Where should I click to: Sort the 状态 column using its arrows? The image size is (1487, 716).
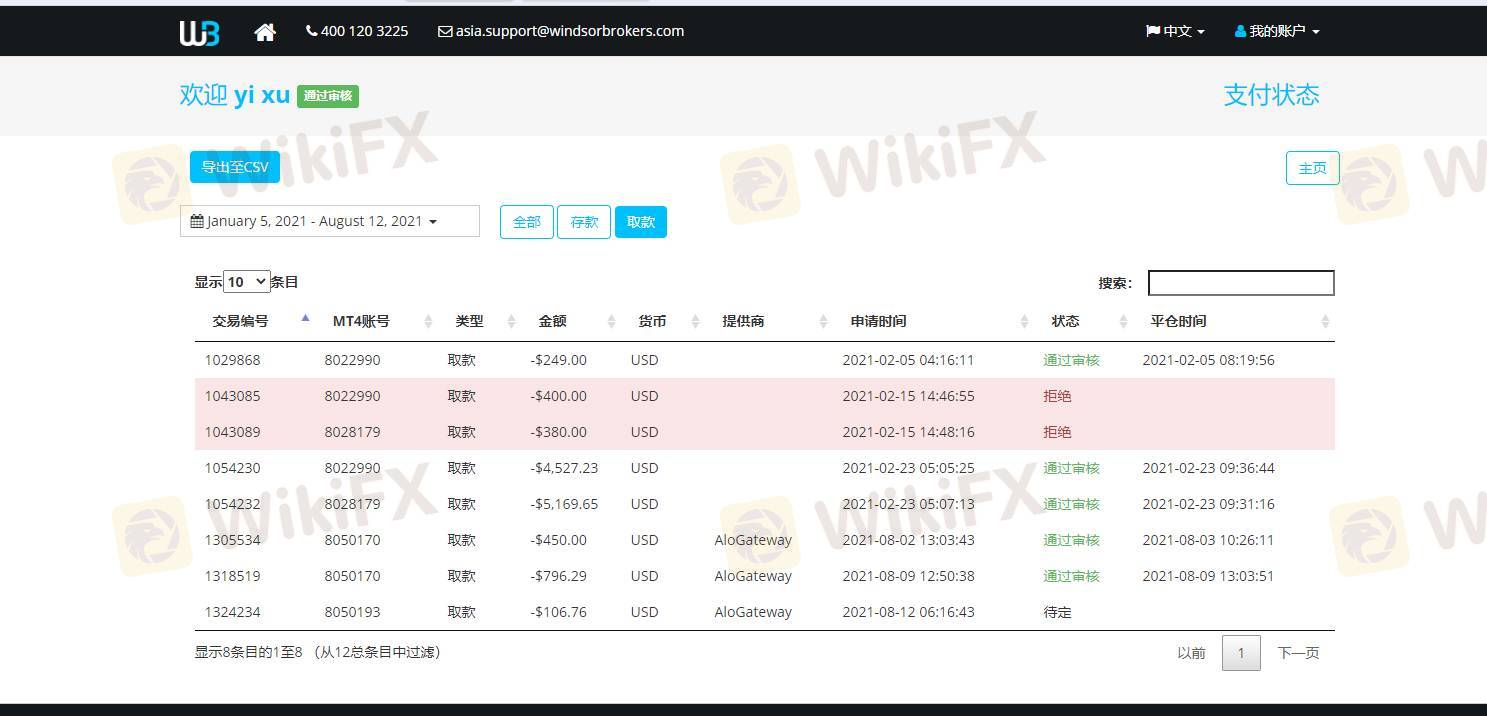(1123, 321)
